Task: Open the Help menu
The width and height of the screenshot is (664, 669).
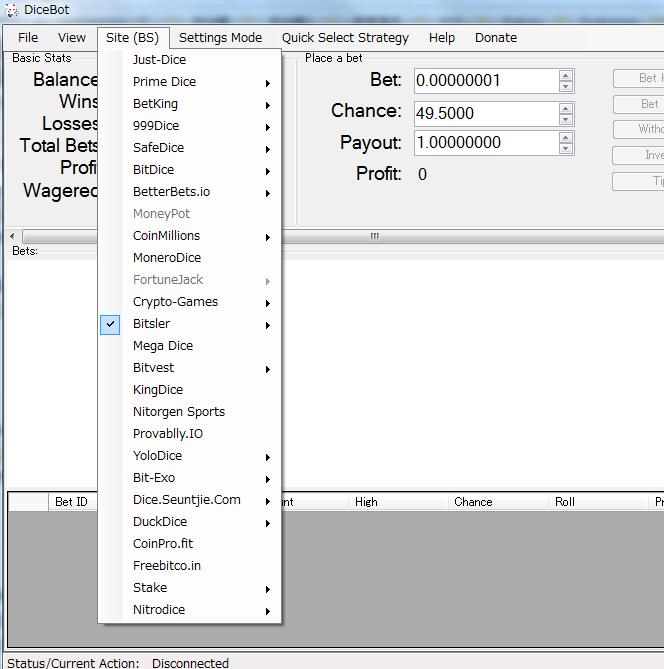Action: point(442,38)
